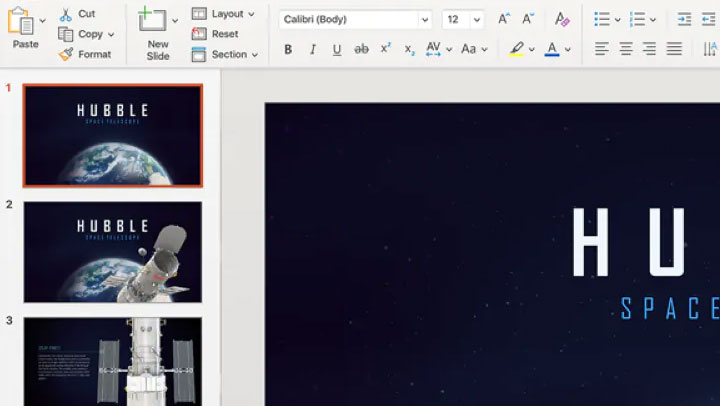Toggle underline formatting

point(336,49)
